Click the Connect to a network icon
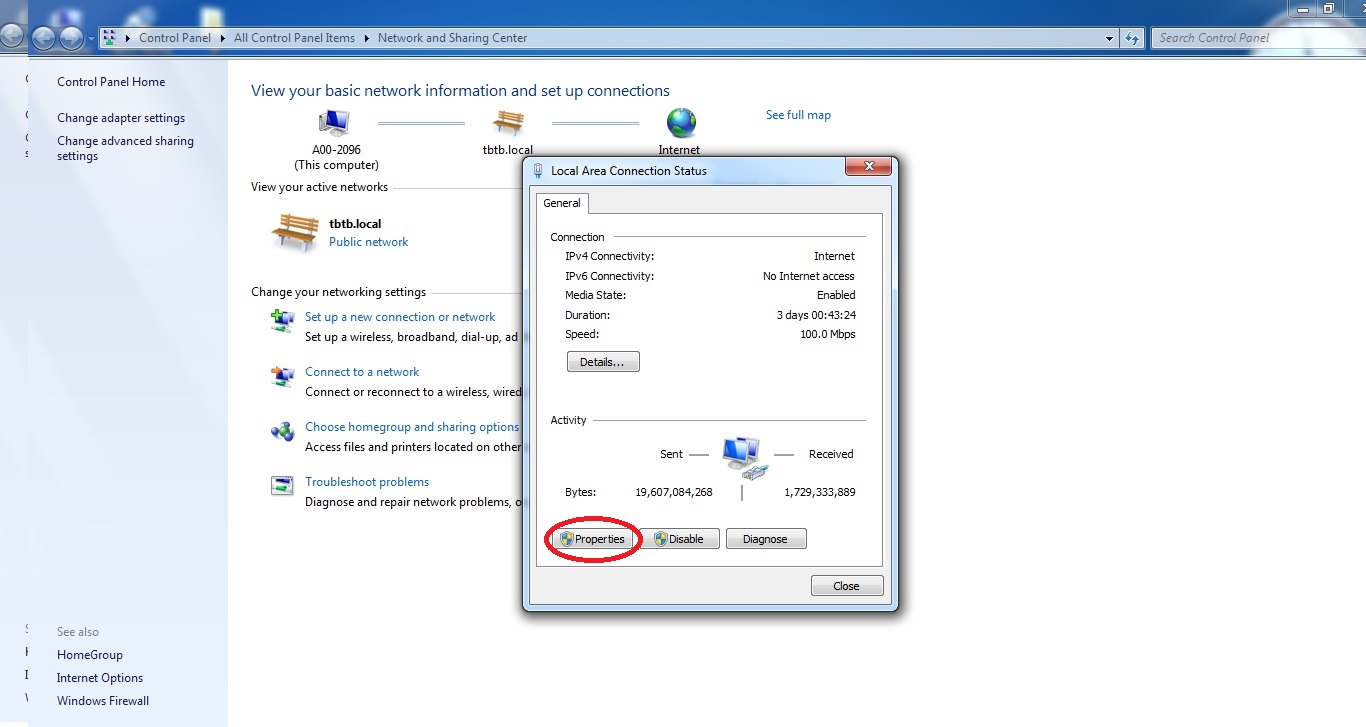The height and width of the screenshot is (727, 1366). click(x=283, y=377)
